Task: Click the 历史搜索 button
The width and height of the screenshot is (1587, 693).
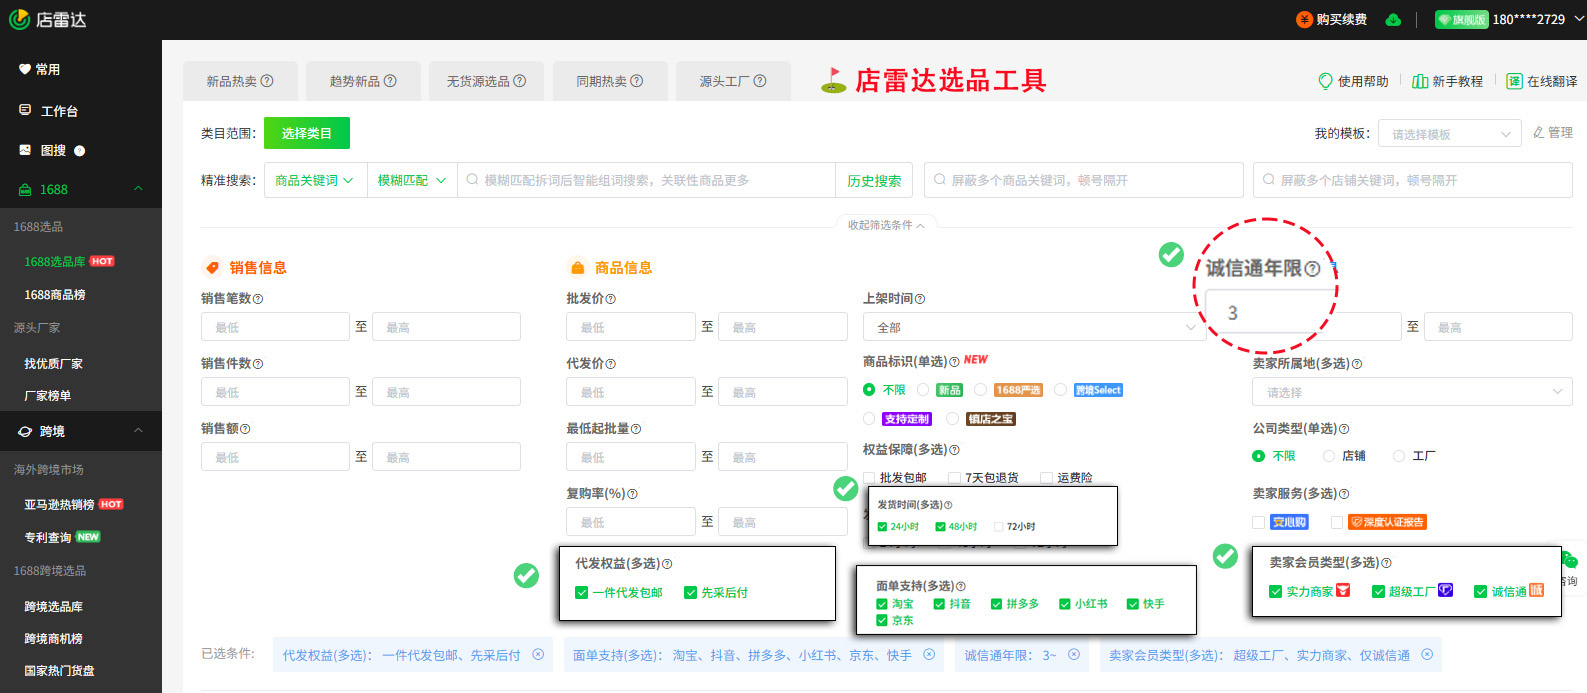Action: click(x=874, y=181)
